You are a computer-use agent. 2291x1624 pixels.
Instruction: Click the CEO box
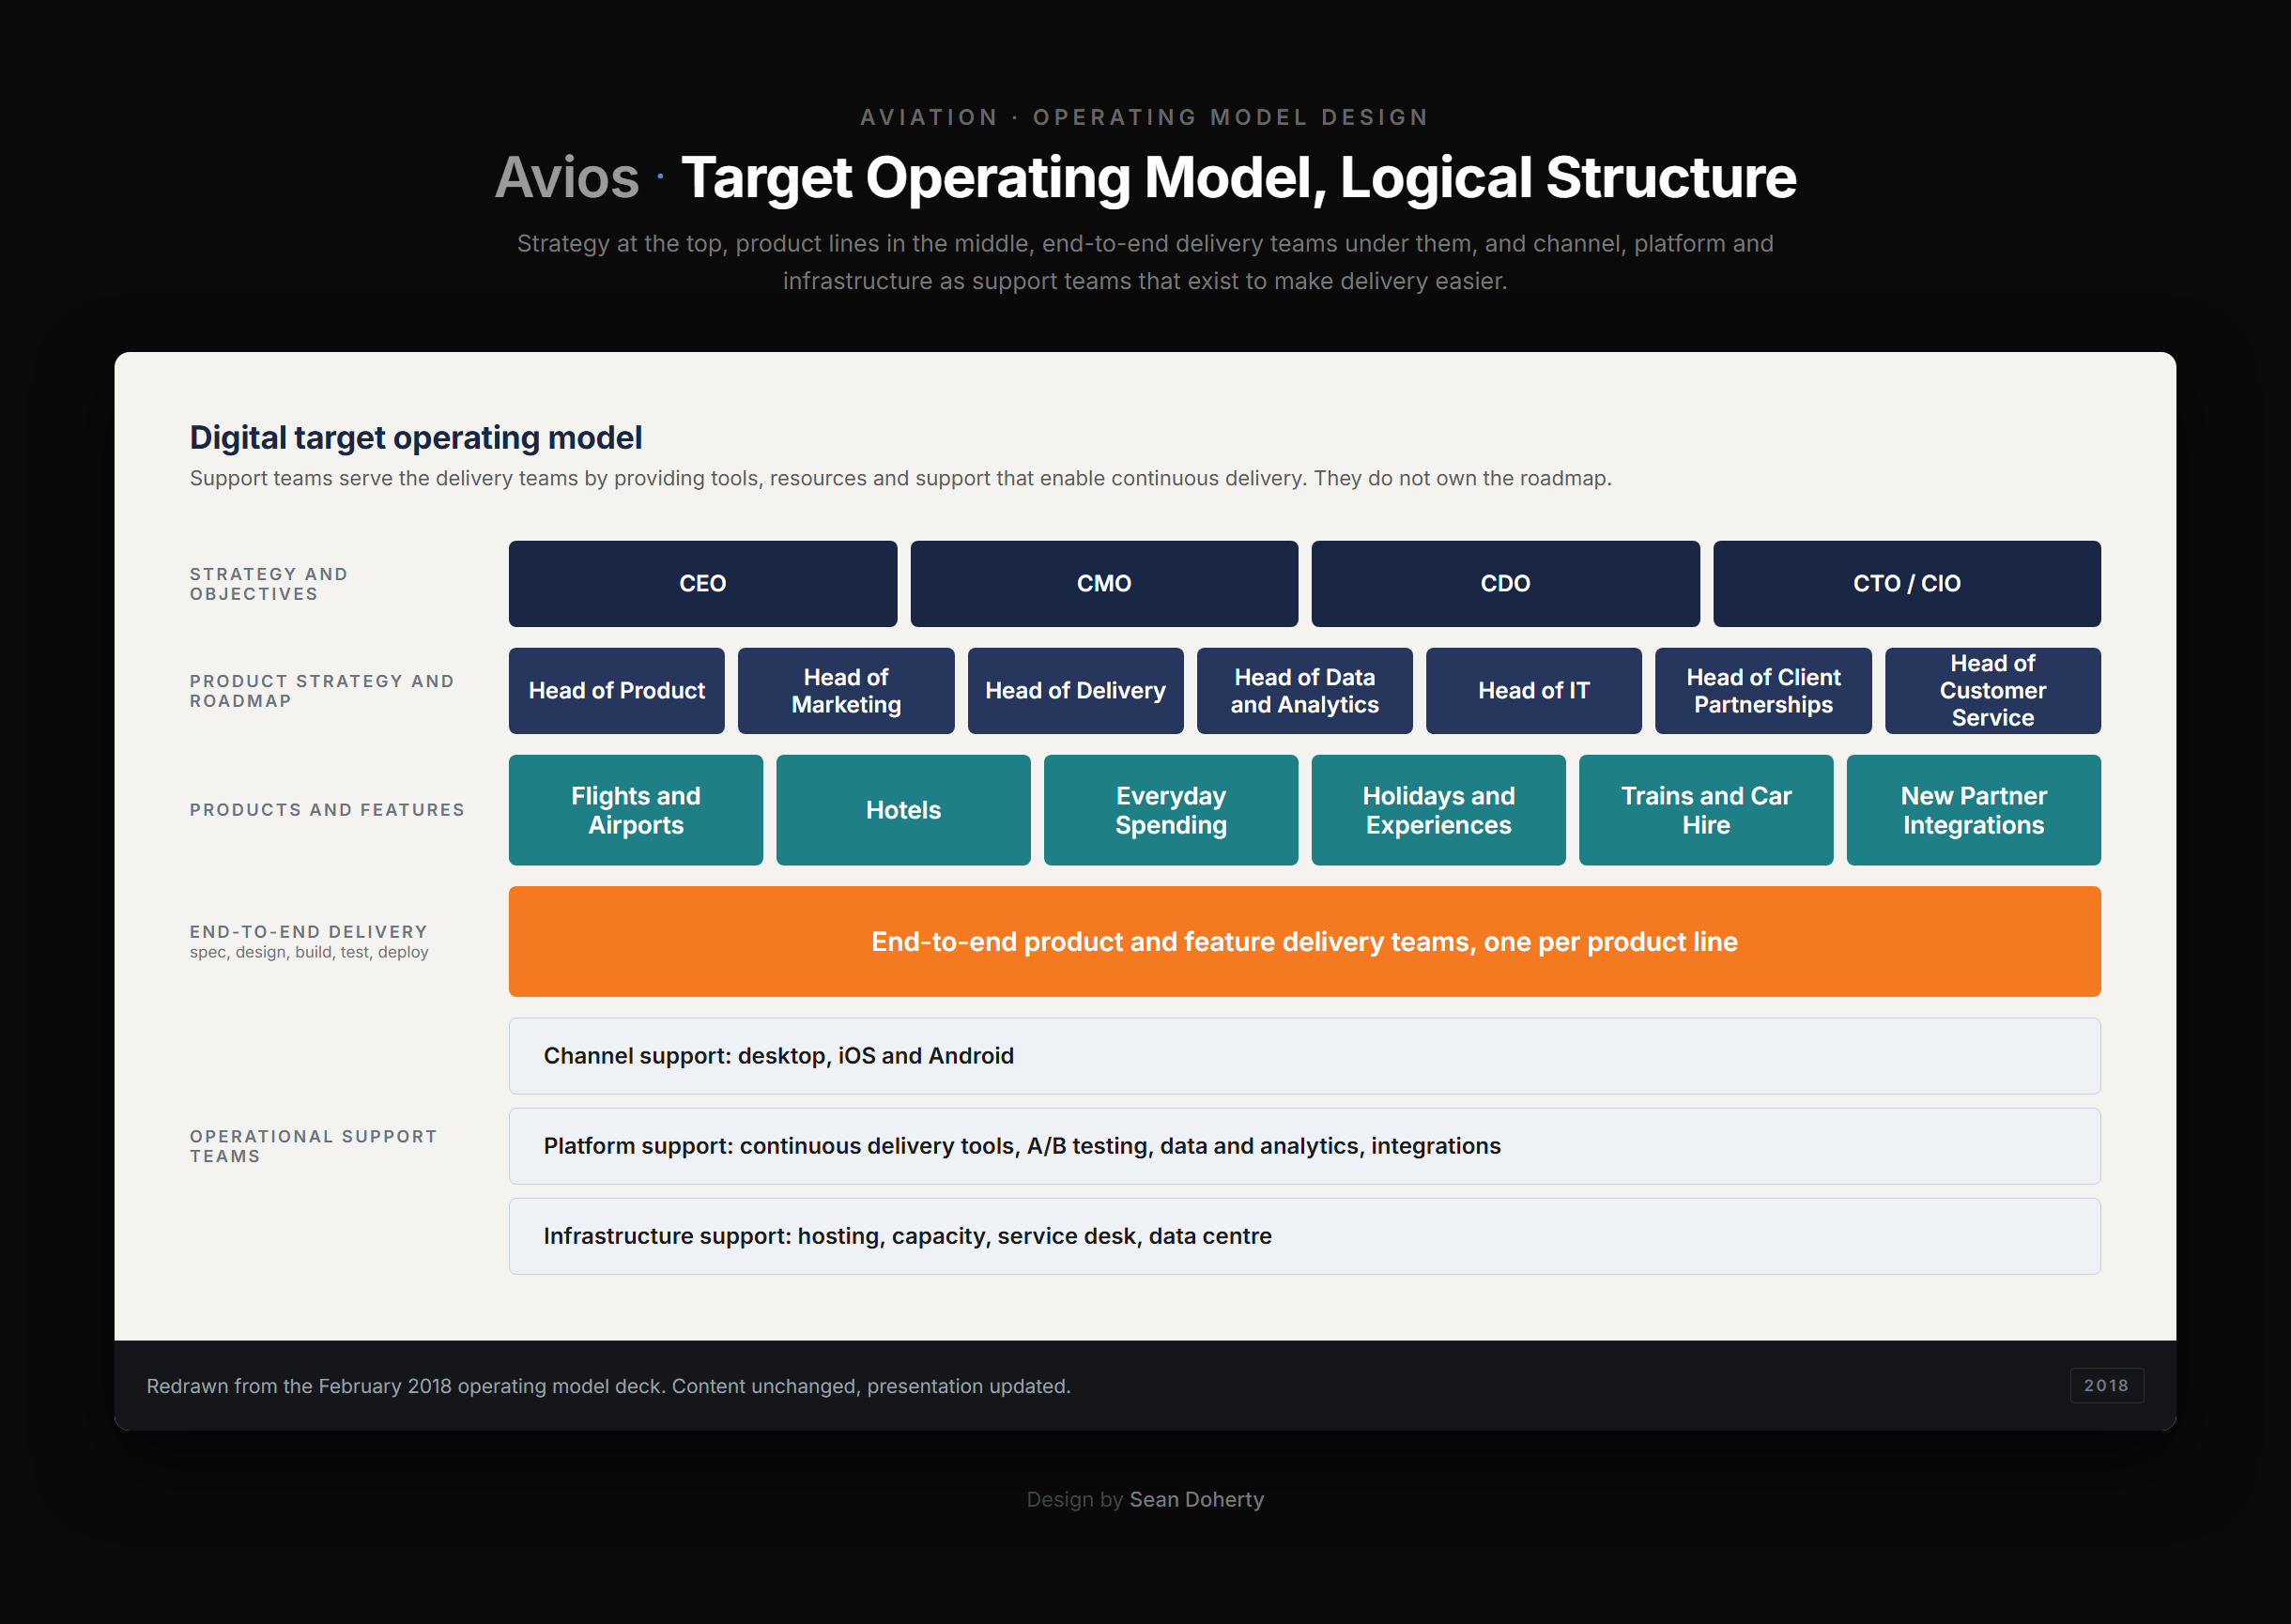(702, 584)
